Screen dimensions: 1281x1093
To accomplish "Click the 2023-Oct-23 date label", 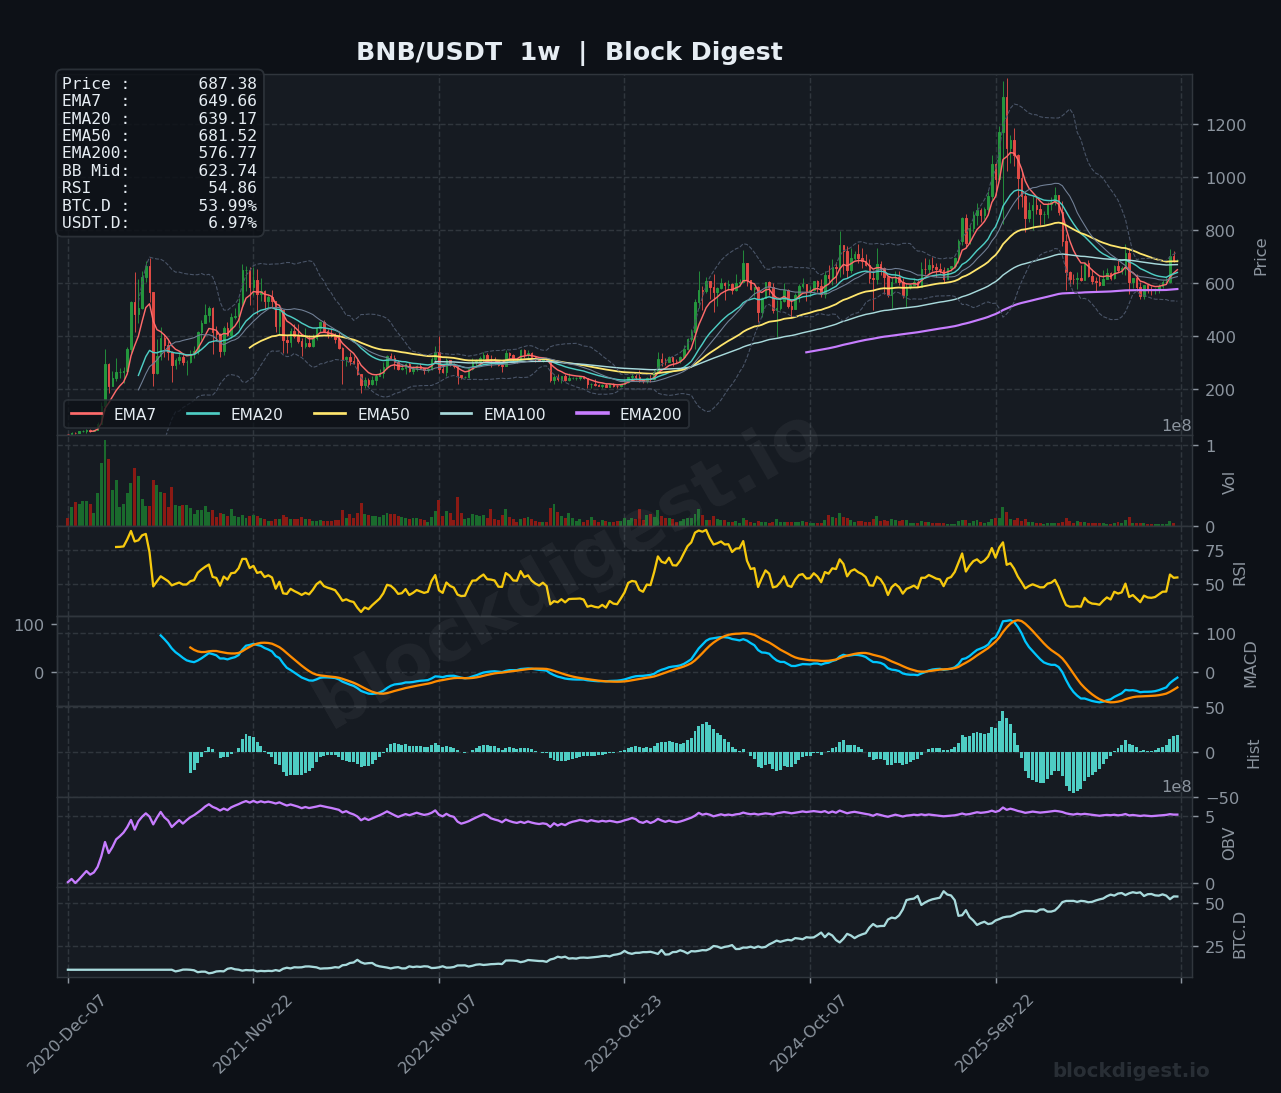I will click(x=621, y=1034).
